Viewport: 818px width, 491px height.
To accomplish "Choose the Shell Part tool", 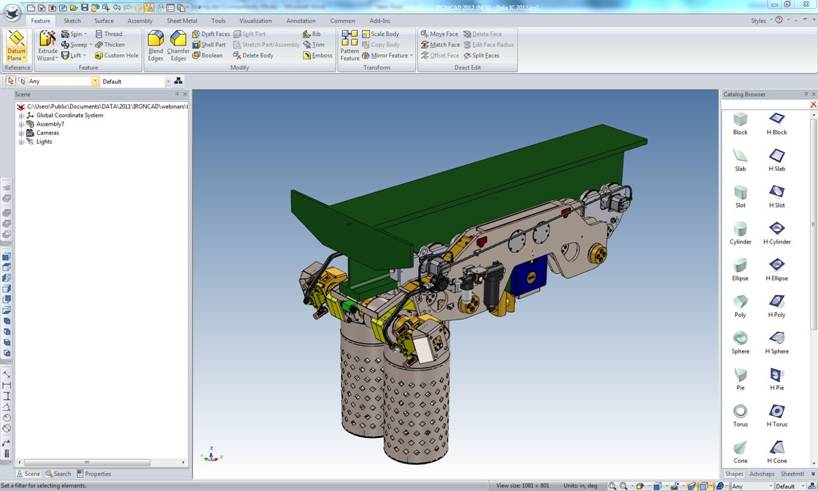I will click(x=209, y=45).
